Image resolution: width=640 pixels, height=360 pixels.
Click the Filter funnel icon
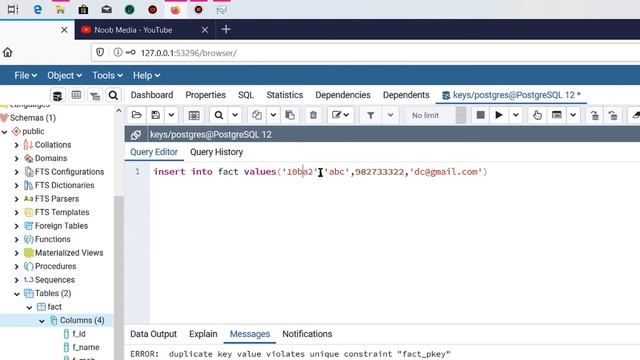(370, 115)
